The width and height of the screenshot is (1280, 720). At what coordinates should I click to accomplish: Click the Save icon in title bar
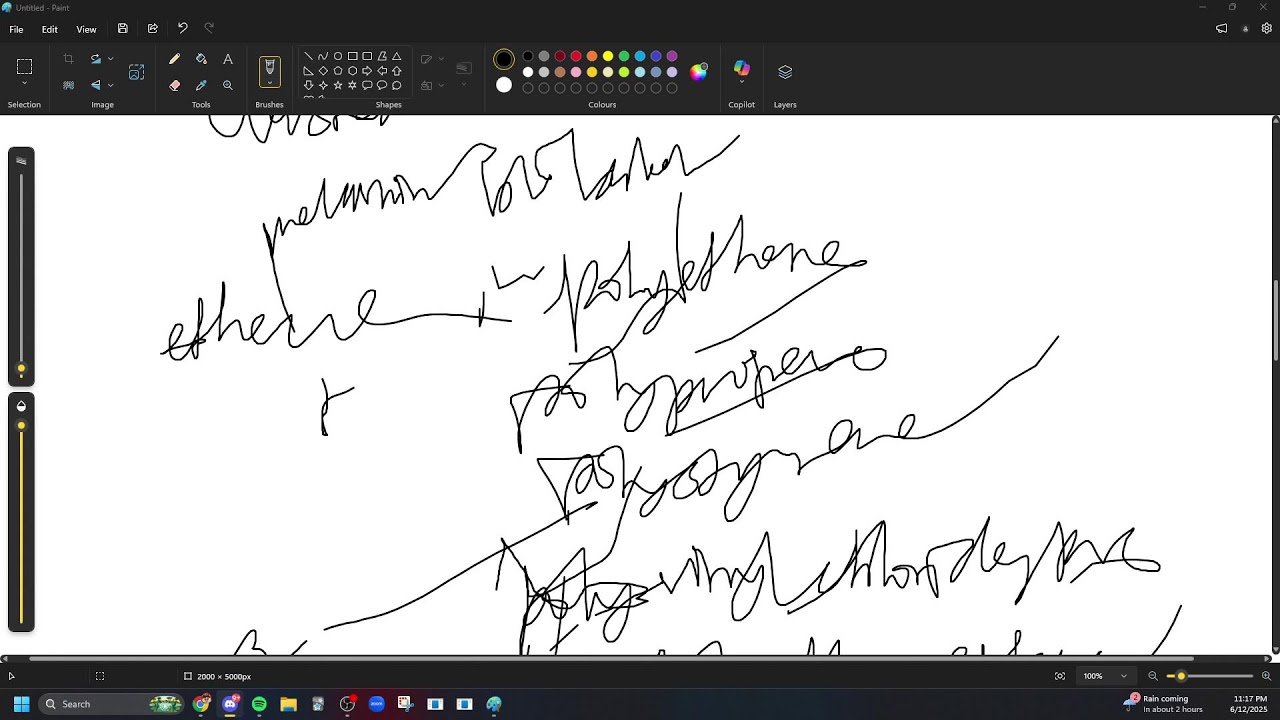(123, 29)
